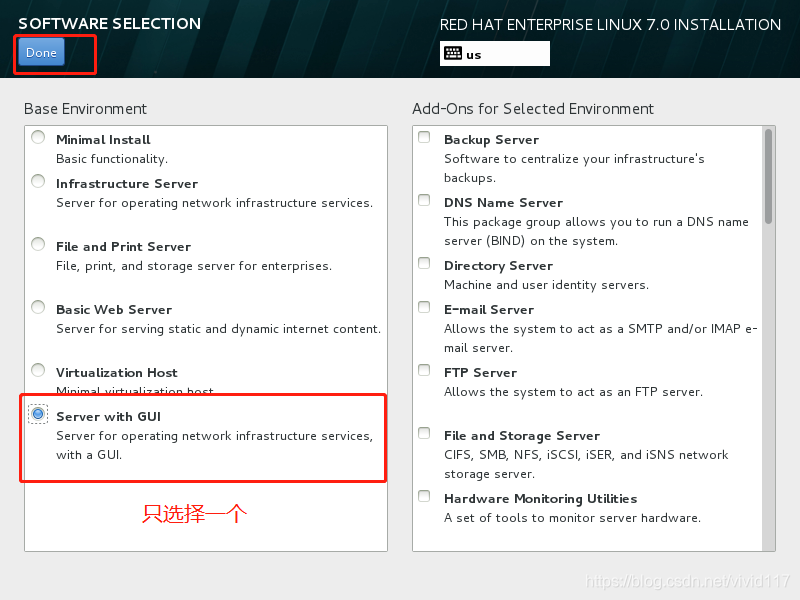800x600 pixels.
Task: Open the us keyboard layout selector
Action: [x=494, y=54]
